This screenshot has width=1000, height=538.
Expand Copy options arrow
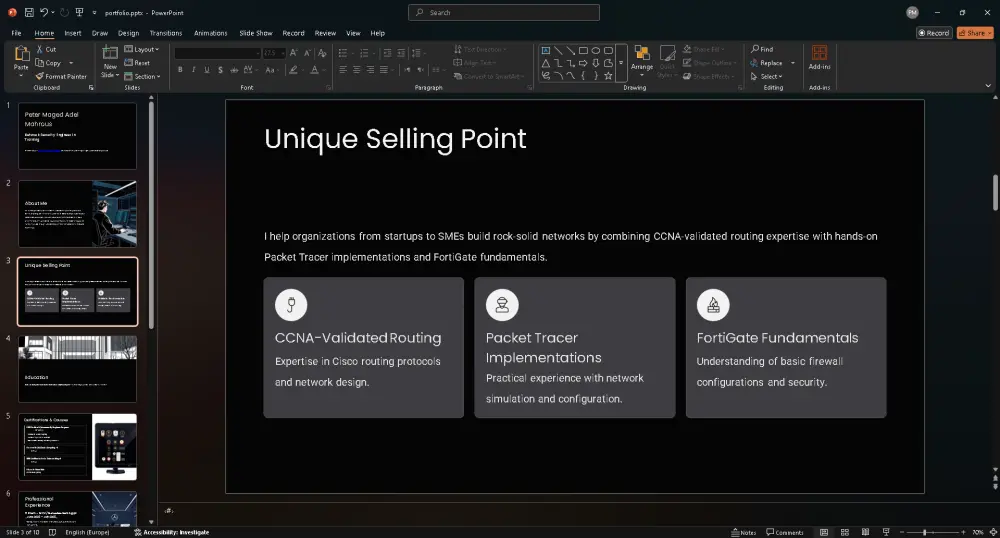coord(71,63)
